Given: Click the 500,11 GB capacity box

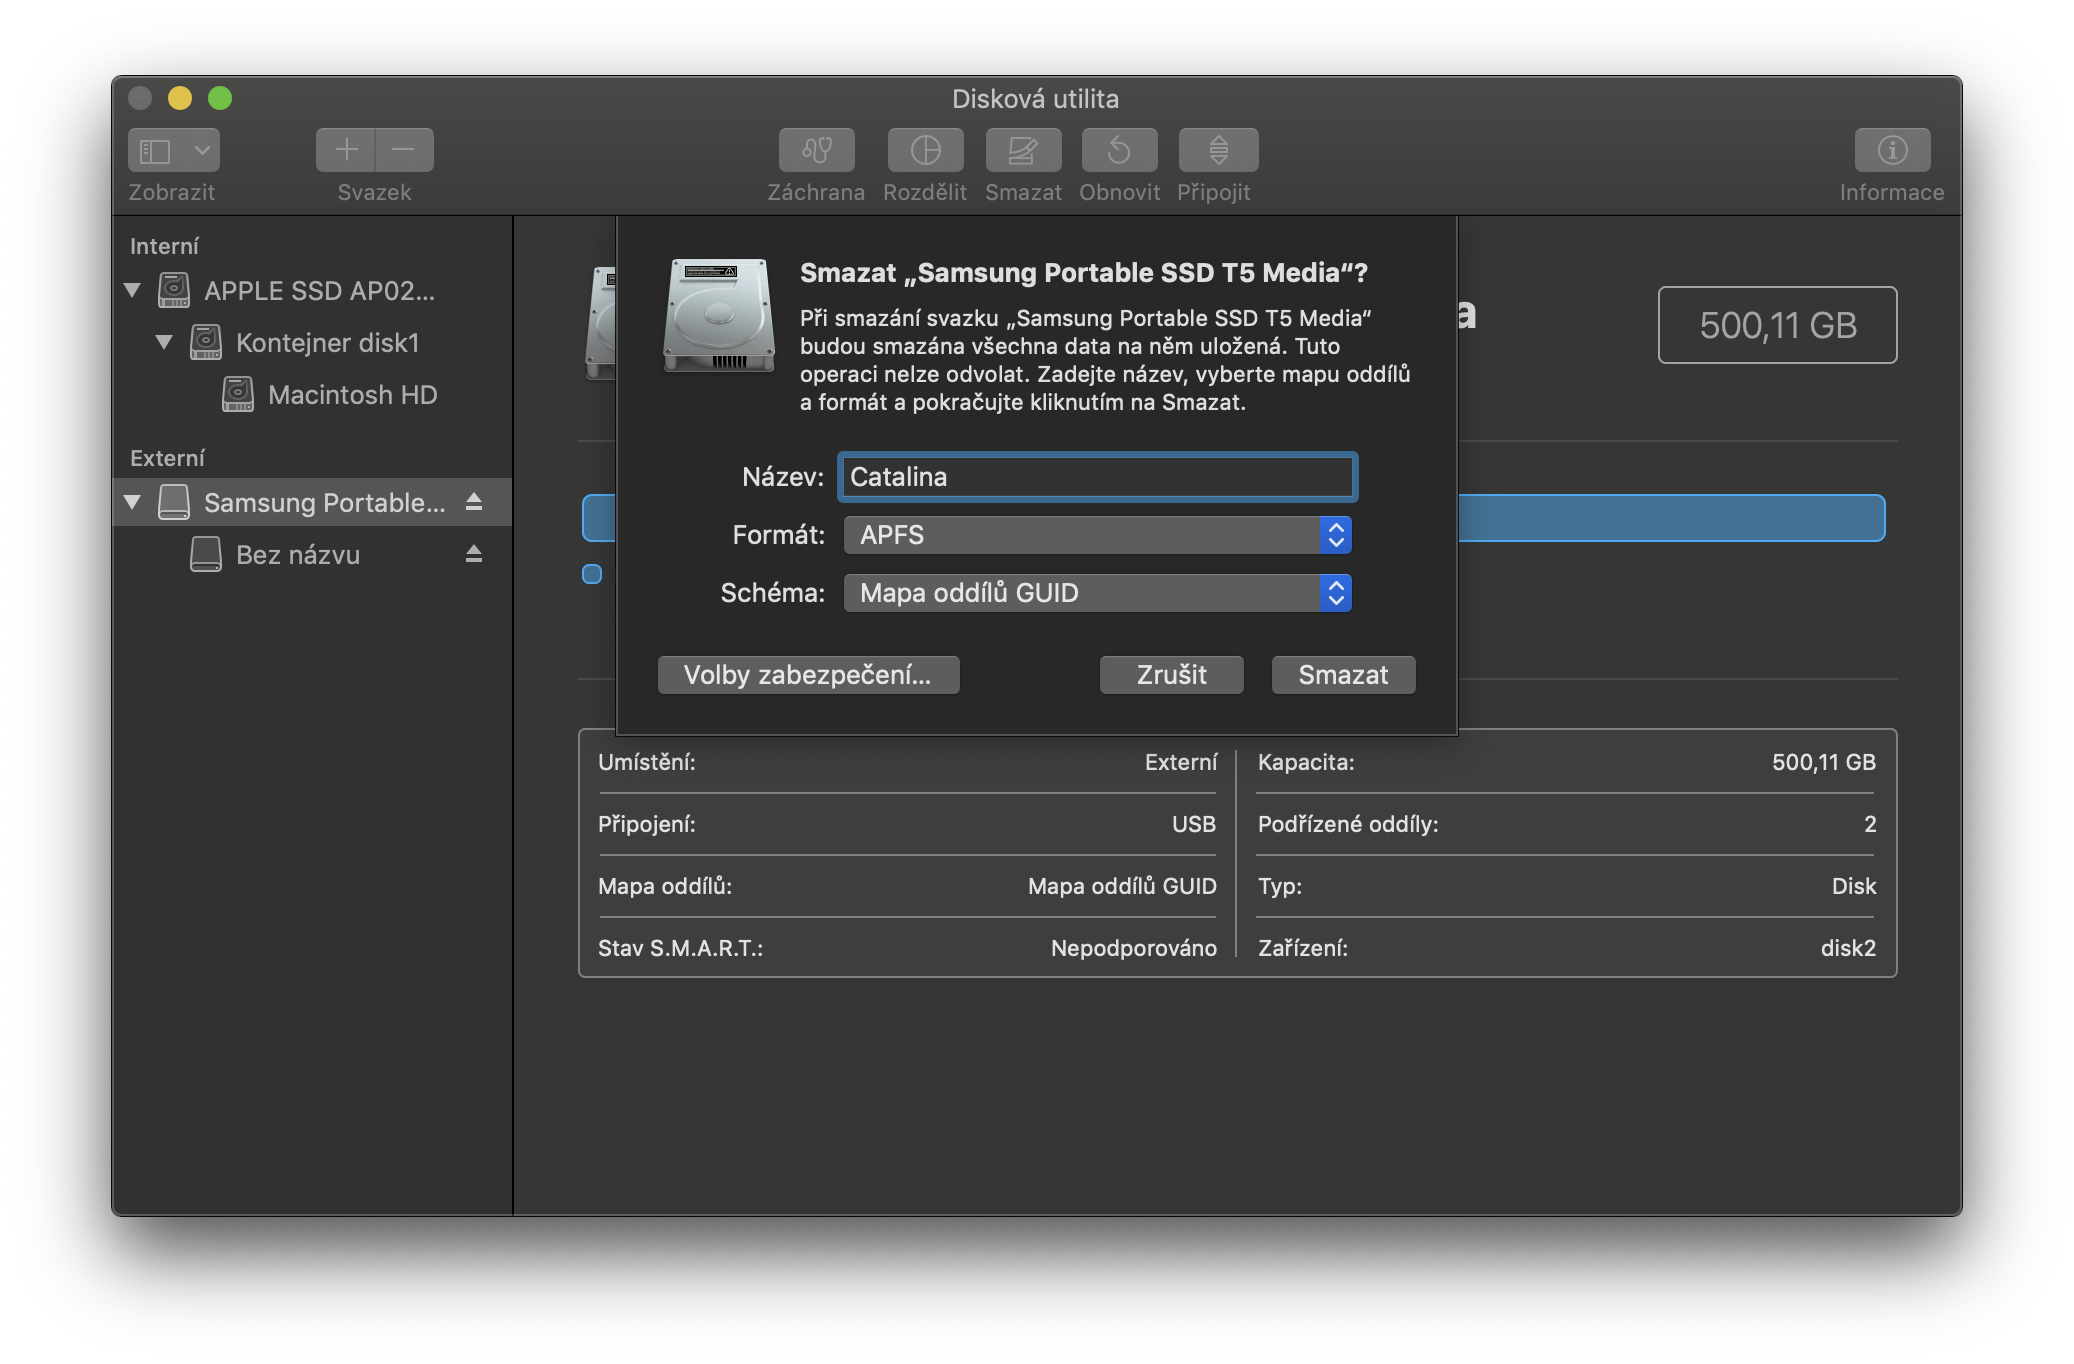Looking at the screenshot, I should (x=1777, y=325).
